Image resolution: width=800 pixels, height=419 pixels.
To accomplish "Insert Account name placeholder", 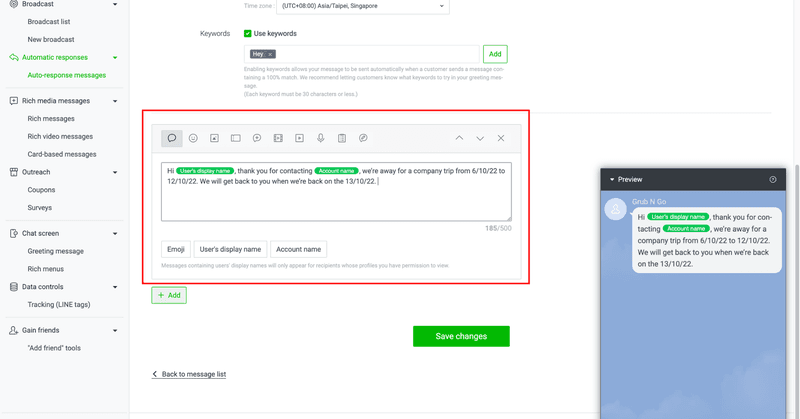I will click(x=298, y=249).
